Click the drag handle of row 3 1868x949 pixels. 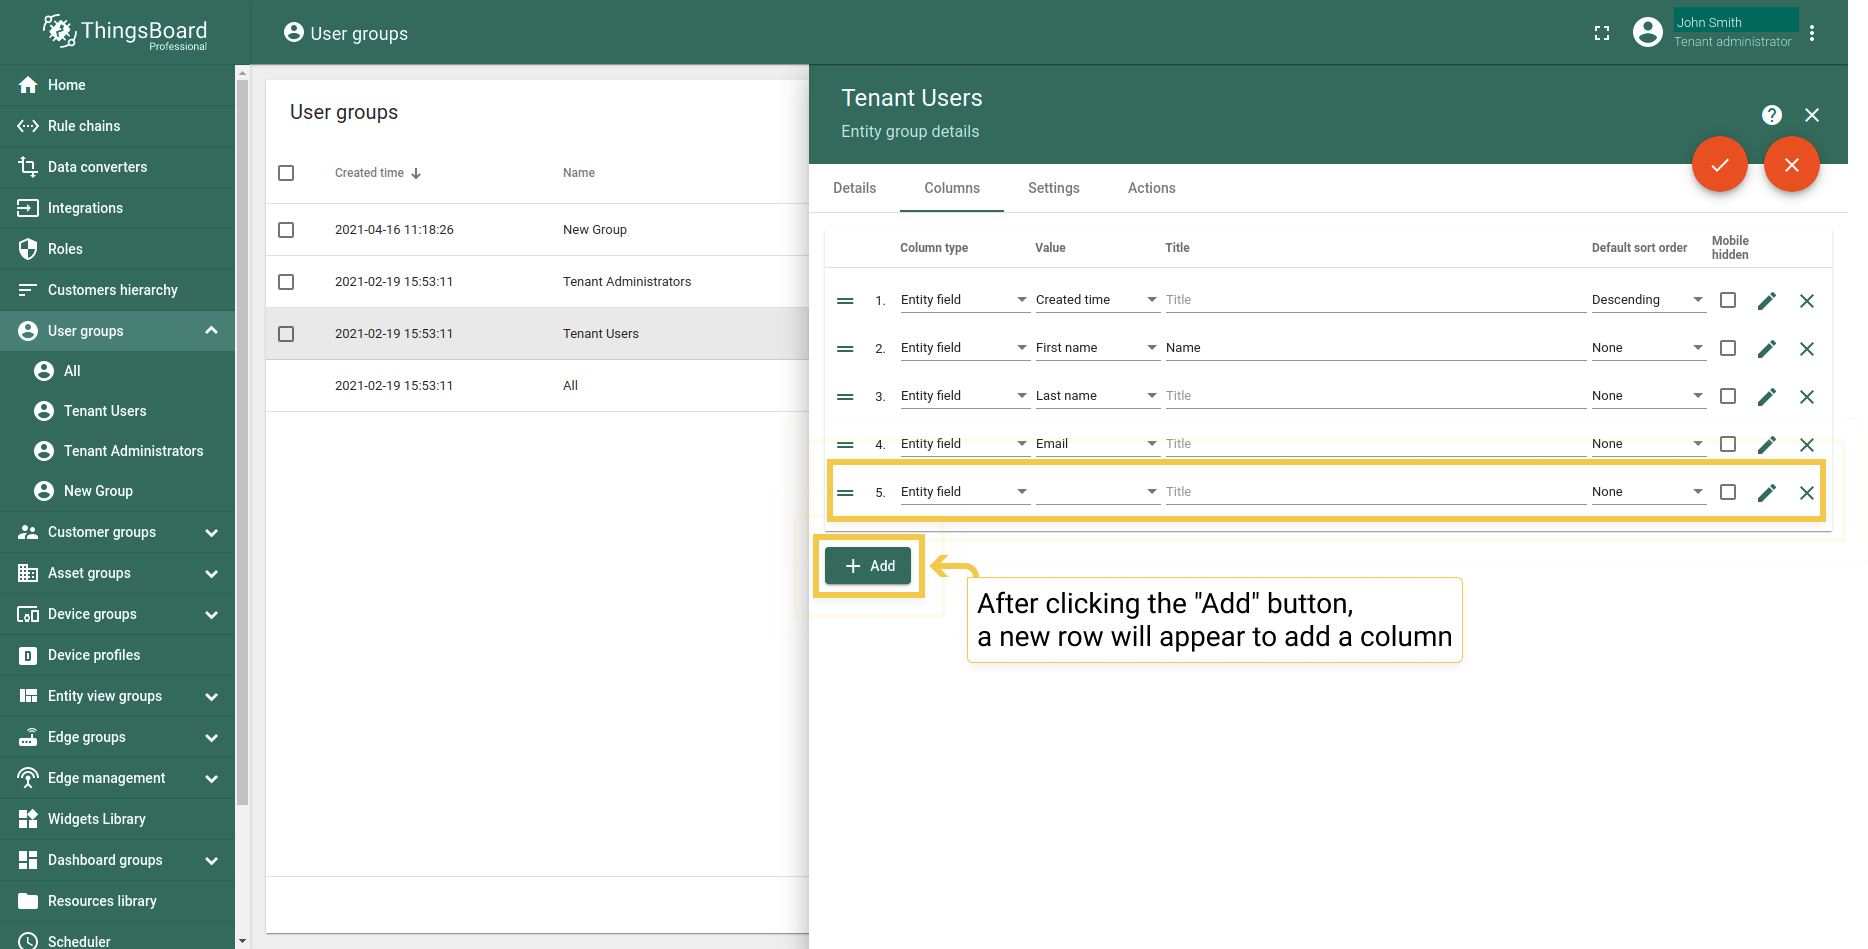click(845, 397)
